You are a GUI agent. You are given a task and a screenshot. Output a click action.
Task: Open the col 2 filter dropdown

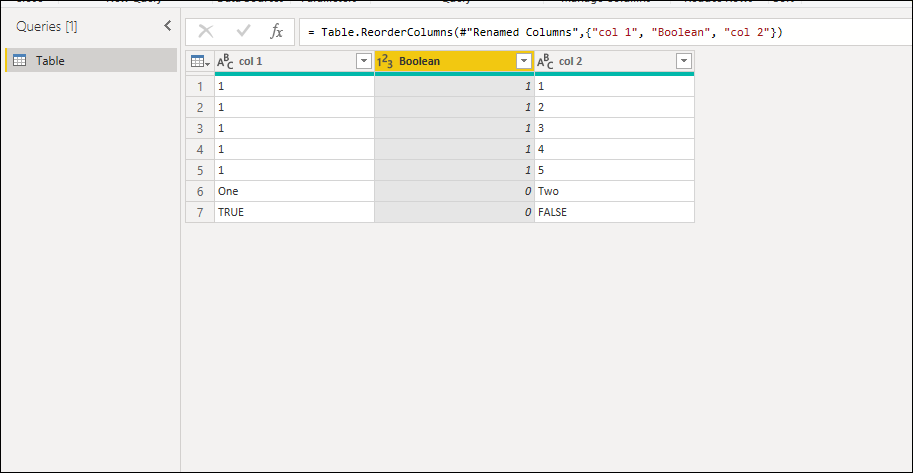pos(684,61)
